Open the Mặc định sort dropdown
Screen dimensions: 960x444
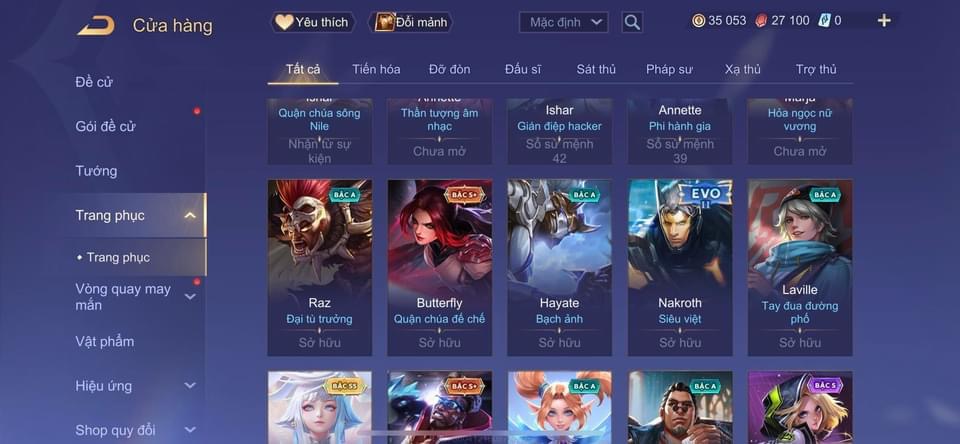[x=563, y=23]
